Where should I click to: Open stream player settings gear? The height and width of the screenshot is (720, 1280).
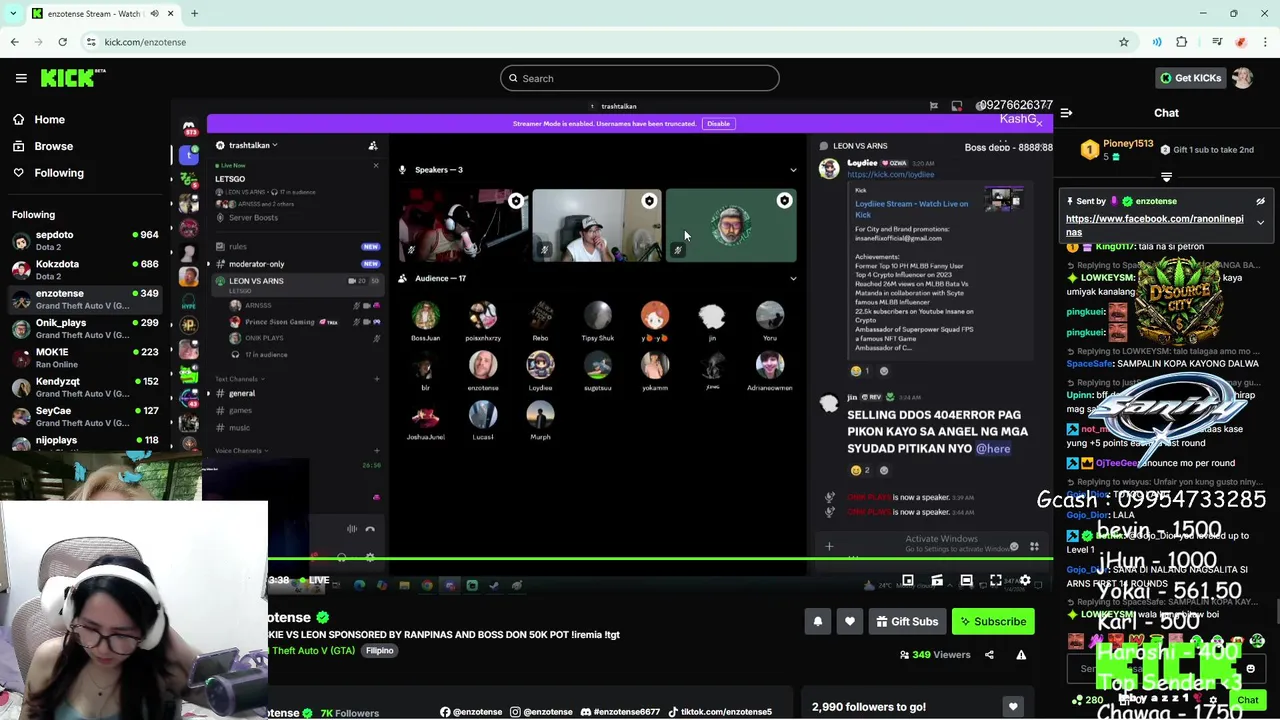click(x=1025, y=580)
